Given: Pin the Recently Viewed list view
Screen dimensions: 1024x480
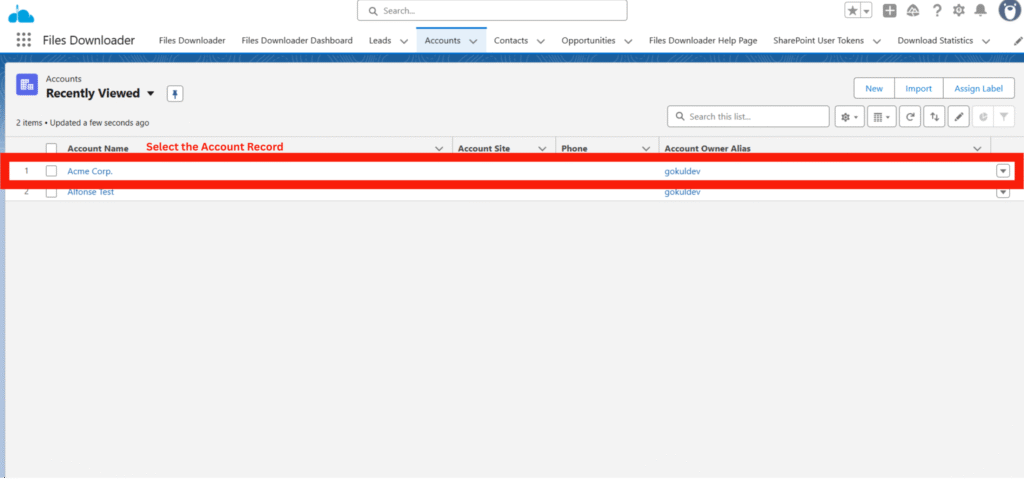Looking at the screenshot, I should pos(175,94).
